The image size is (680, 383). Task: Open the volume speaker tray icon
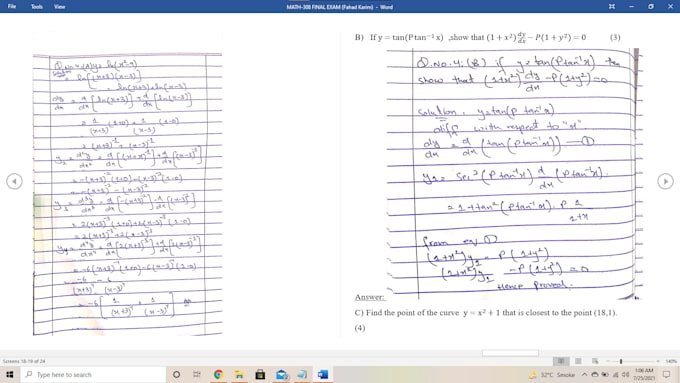625,374
